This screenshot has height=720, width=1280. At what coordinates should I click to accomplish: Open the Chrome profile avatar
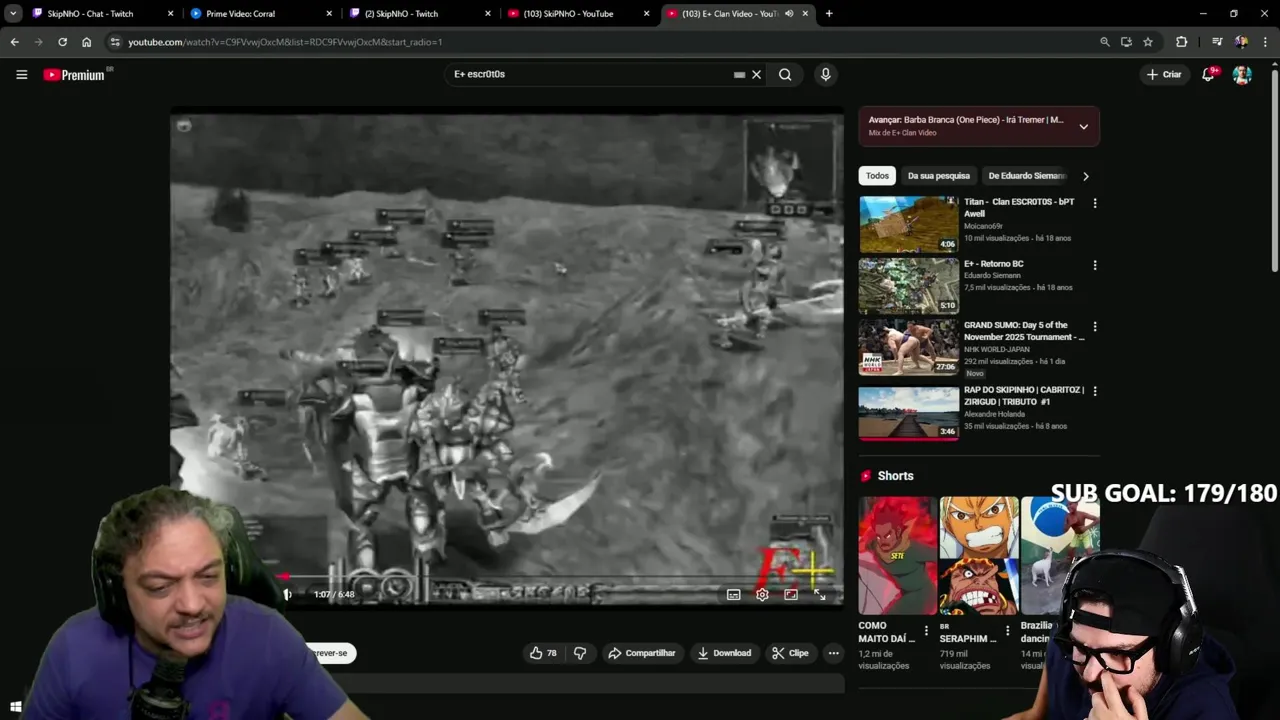click(x=1241, y=42)
